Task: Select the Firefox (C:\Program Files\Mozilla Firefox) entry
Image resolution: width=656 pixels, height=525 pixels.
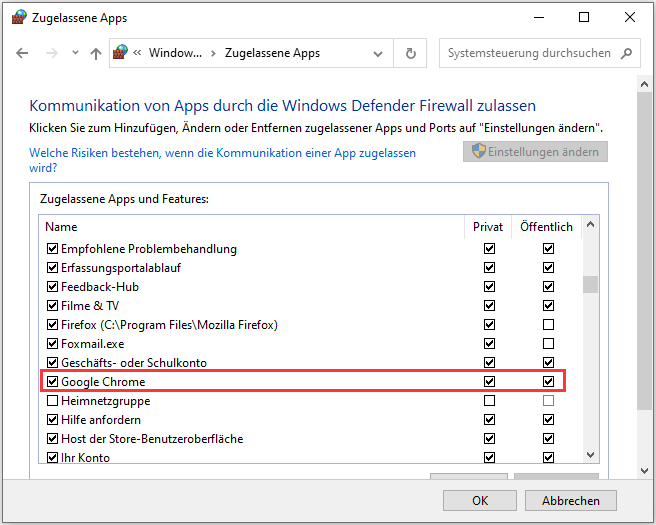Action: (x=169, y=325)
